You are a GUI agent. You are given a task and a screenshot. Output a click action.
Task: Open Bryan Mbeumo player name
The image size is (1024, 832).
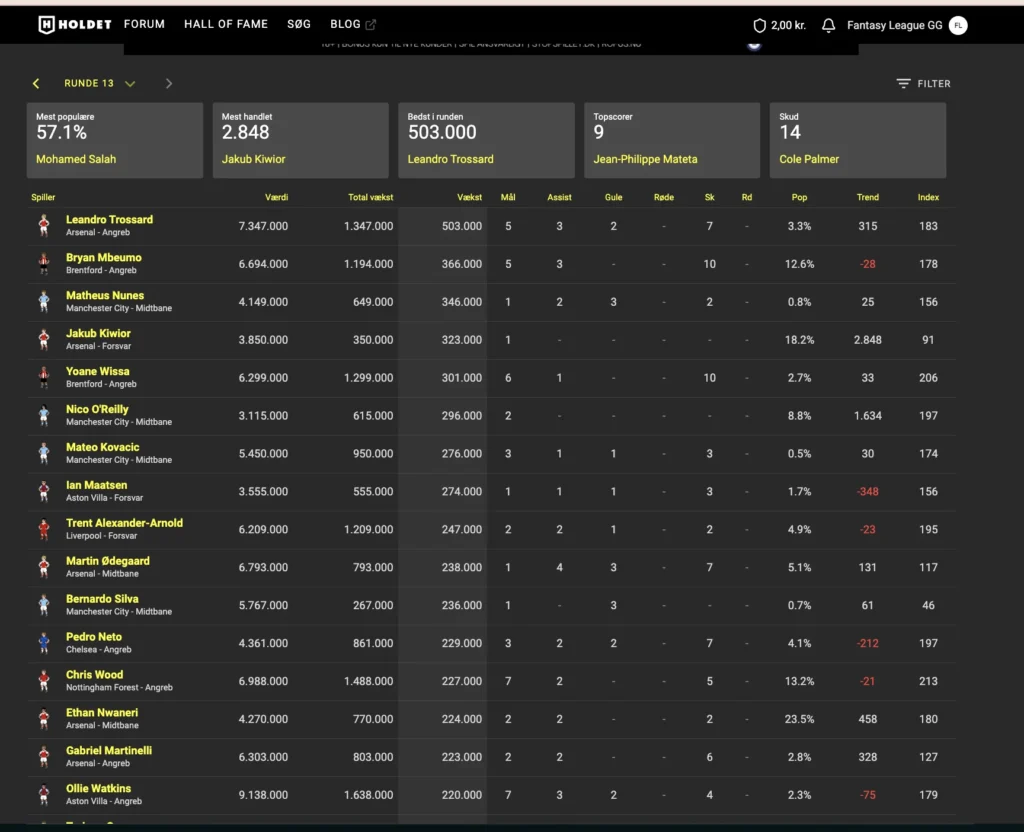pyautogui.click(x=103, y=257)
